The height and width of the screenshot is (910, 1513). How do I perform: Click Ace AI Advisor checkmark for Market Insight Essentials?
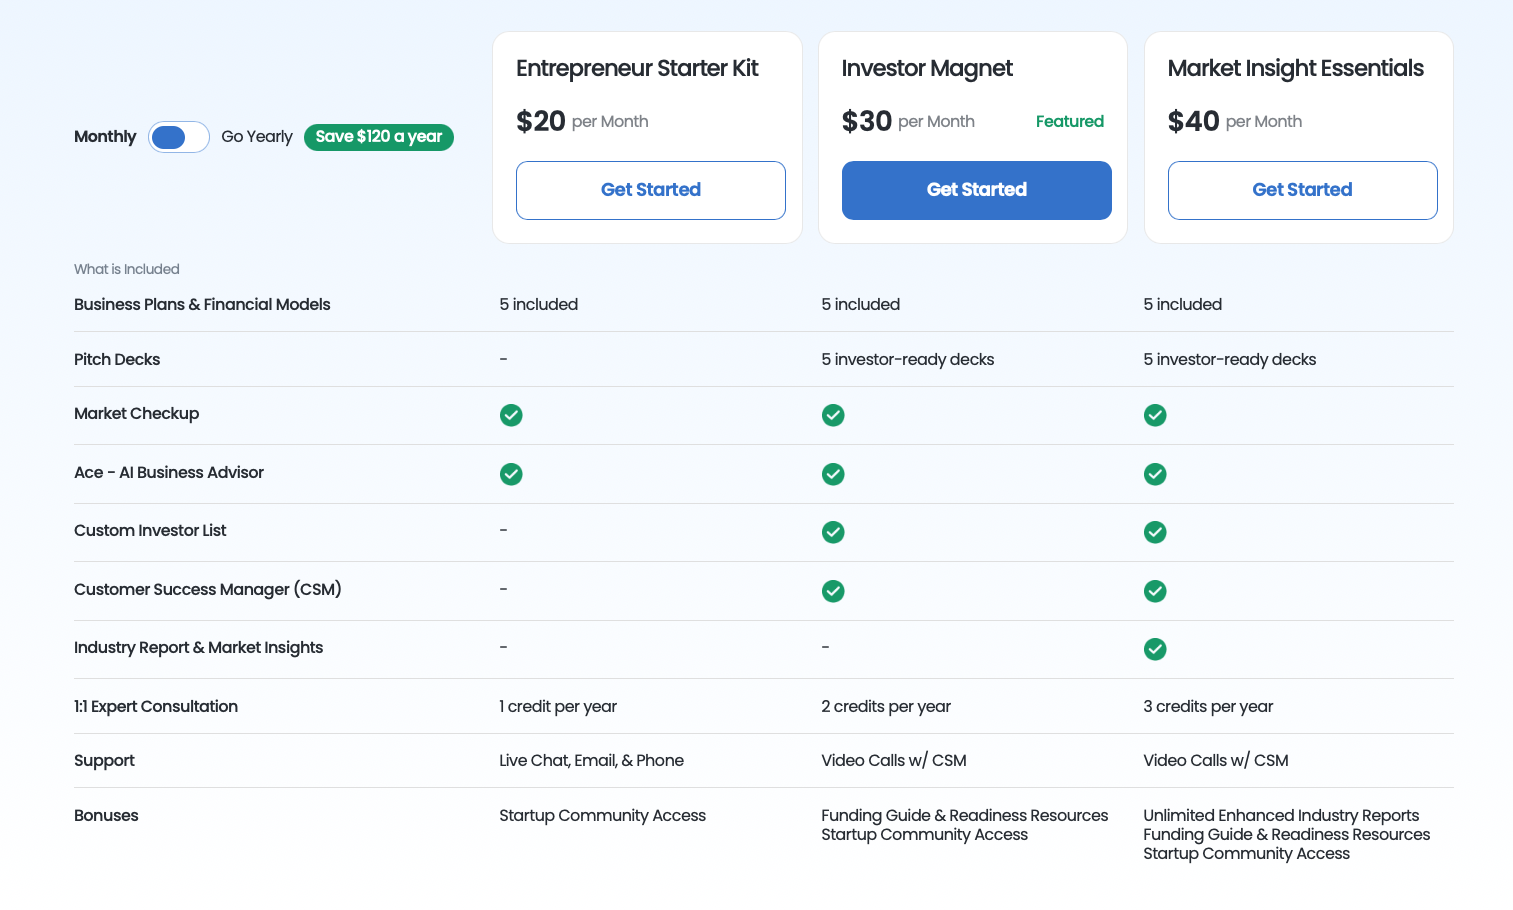(x=1155, y=474)
